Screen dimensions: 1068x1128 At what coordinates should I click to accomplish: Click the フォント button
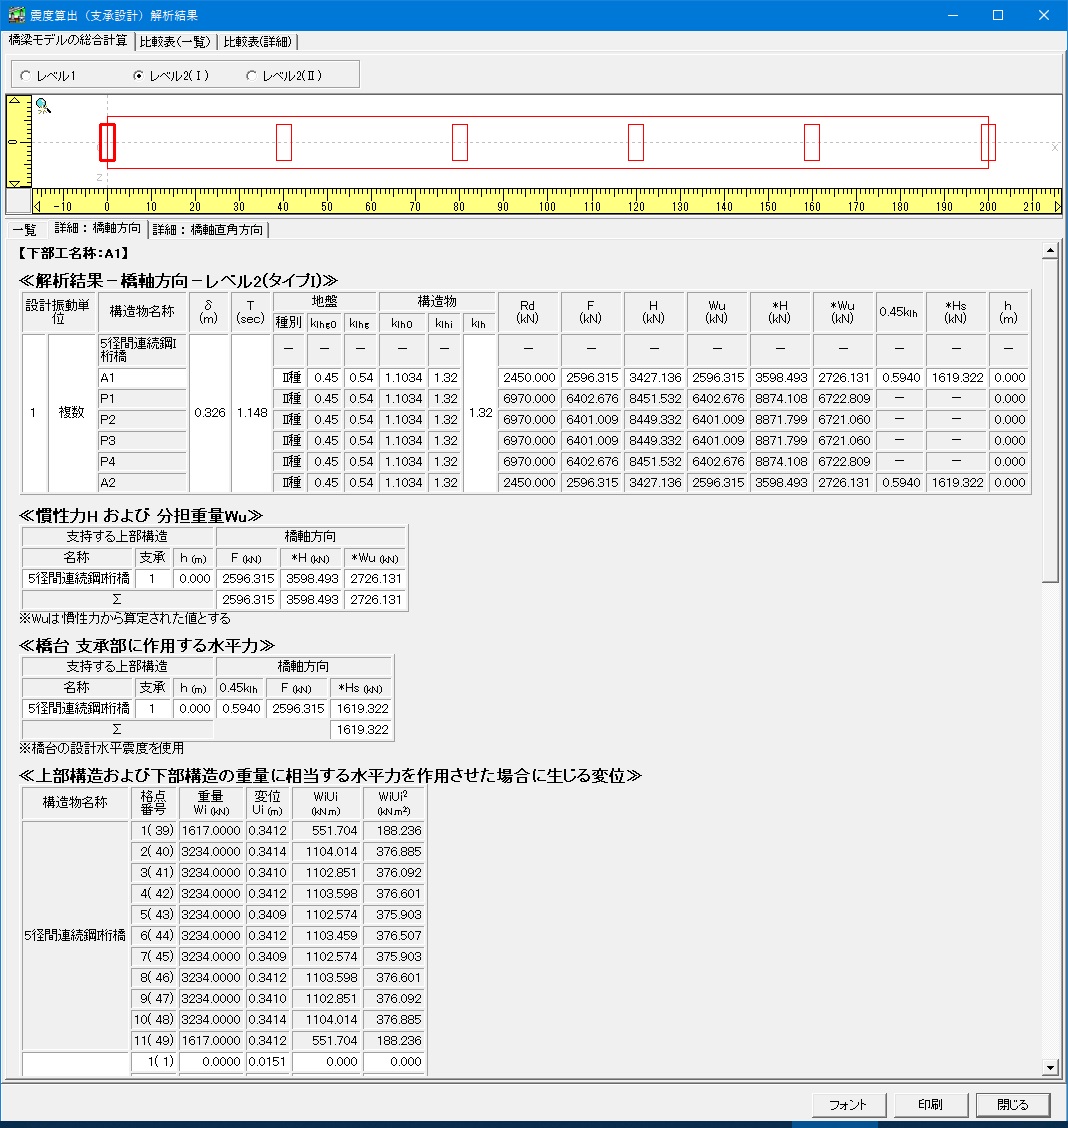848,1105
